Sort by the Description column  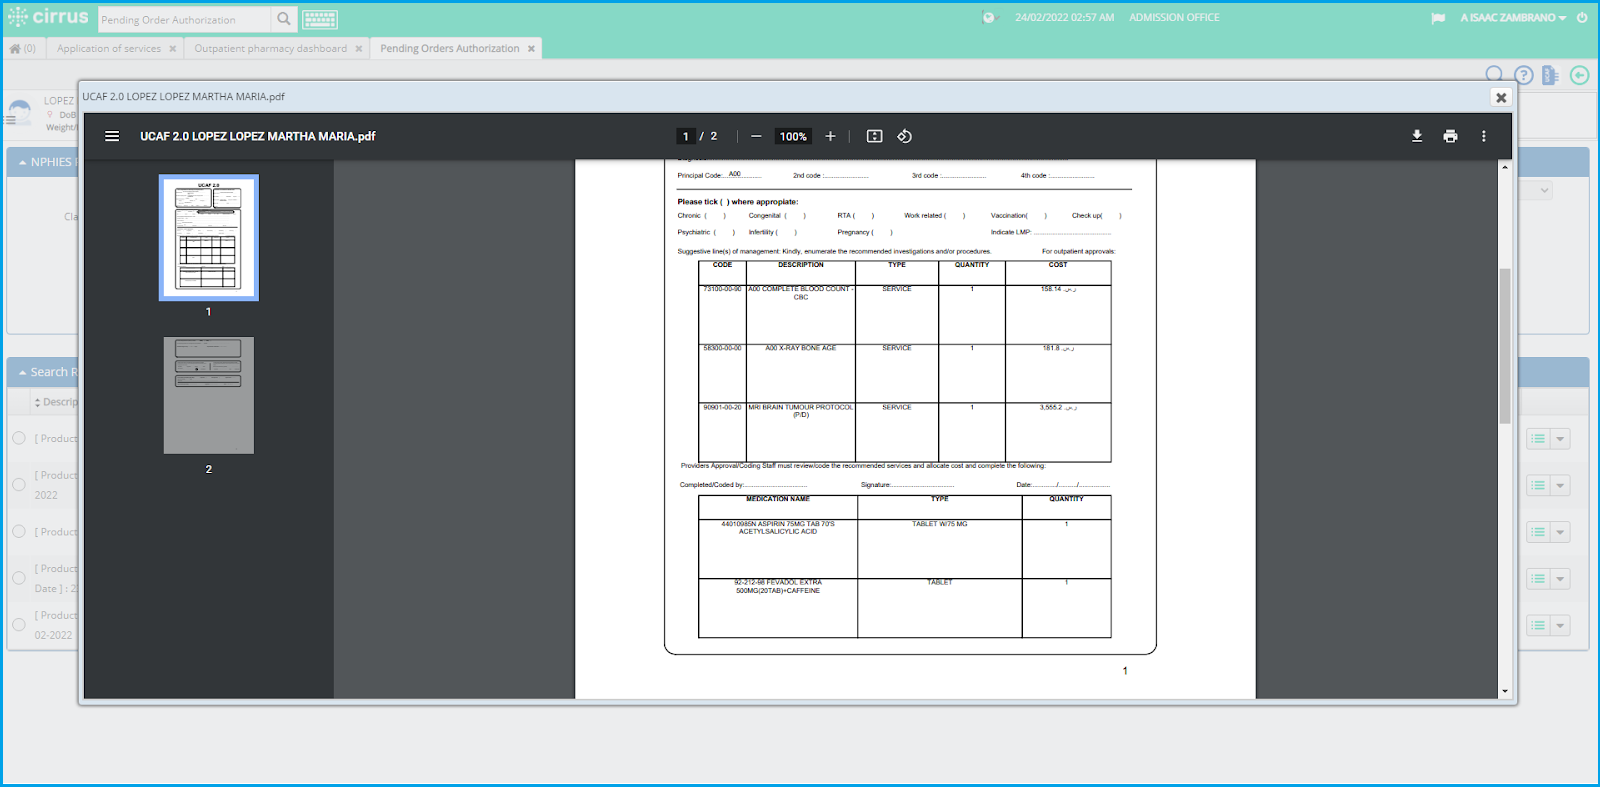(56, 402)
